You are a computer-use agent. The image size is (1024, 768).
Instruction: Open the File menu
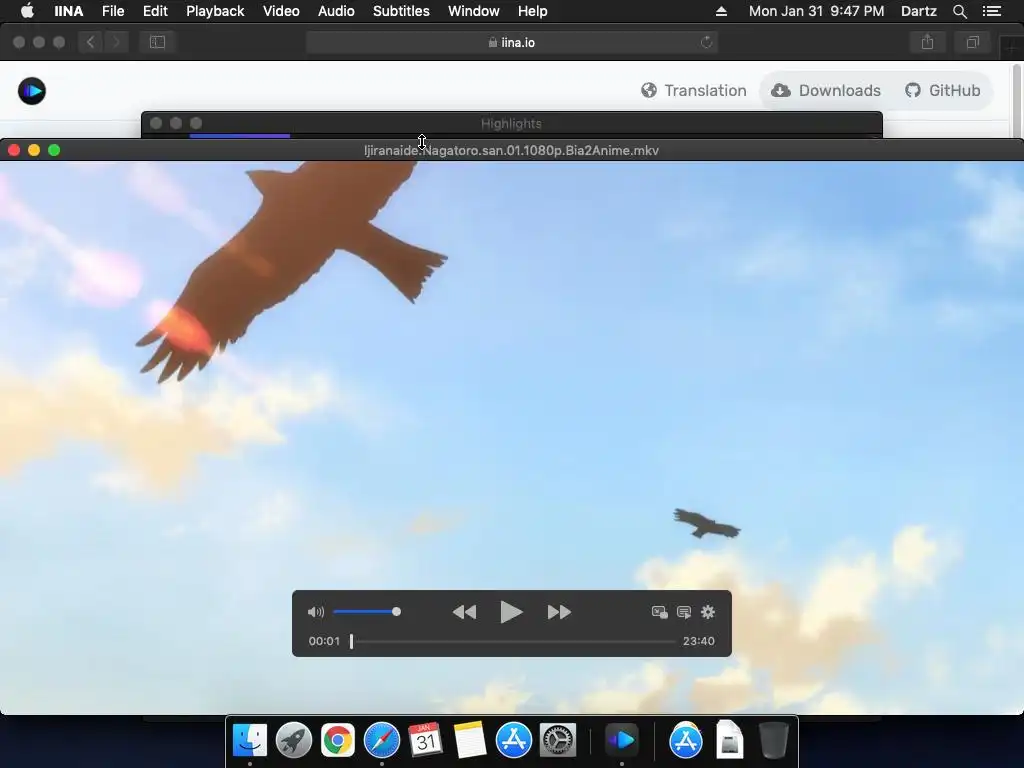click(x=113, y=11)
